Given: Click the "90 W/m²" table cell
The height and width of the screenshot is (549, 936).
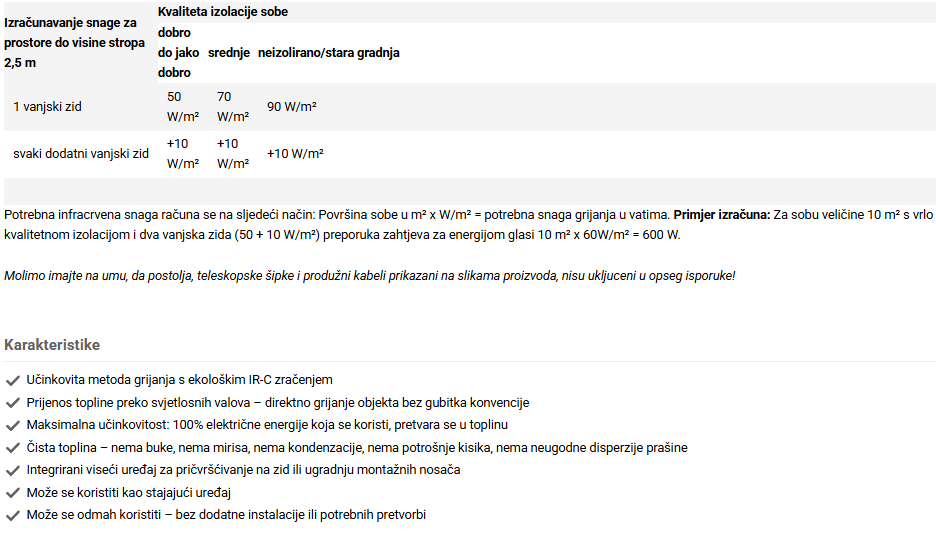Looking at the screenshot, I should coord(292,106).
